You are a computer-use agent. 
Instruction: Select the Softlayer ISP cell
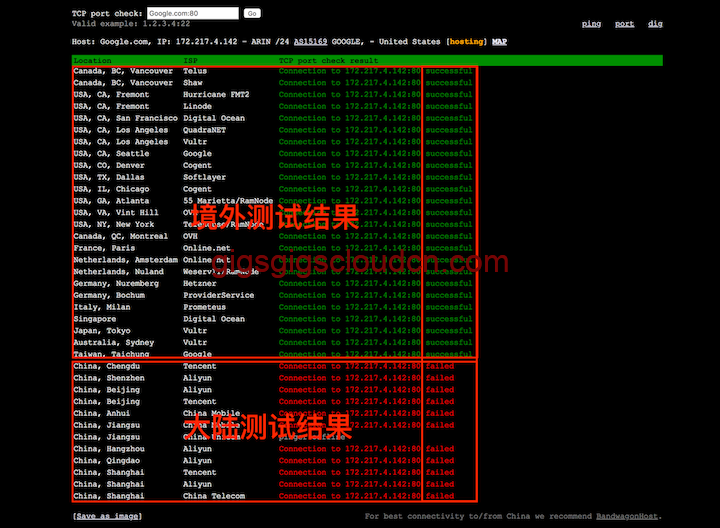(205, 177)
